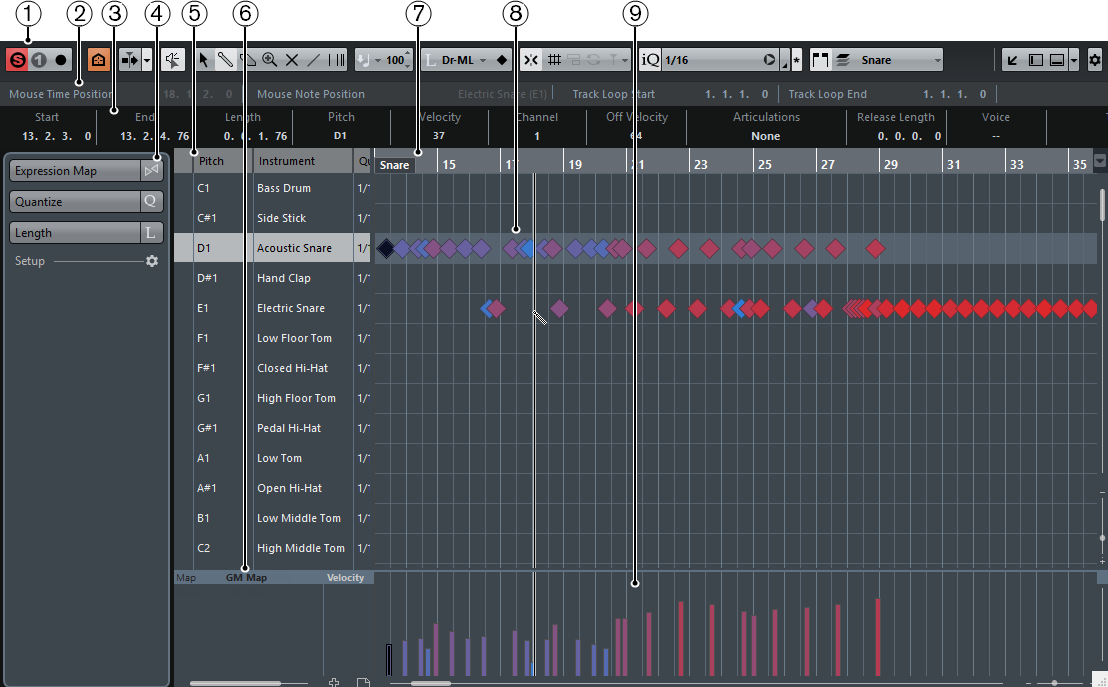The width and height of the screenshot is (1108, 687).
Task: Select the Side Stick row
Action: (272, 218)
